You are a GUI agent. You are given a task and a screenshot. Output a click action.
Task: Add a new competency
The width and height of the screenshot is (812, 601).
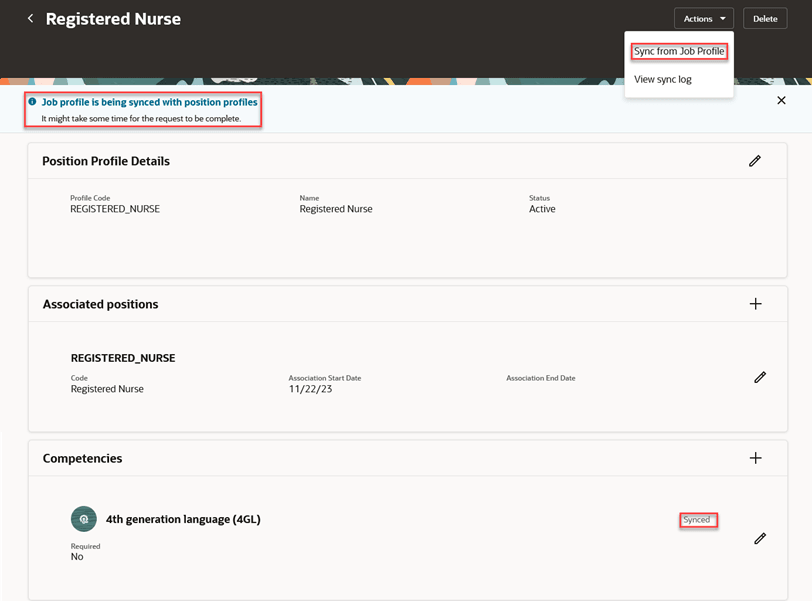pos(756,457)
